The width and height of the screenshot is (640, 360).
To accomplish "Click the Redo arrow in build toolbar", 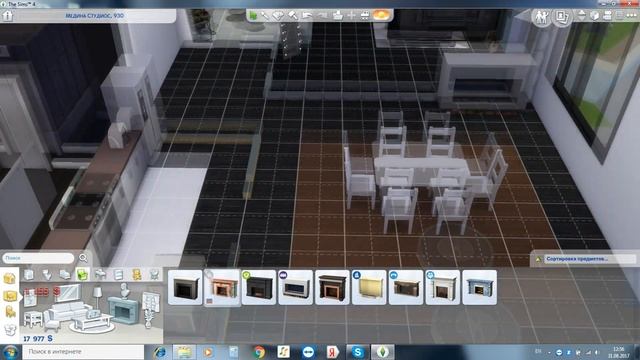I will coord(322,16).
